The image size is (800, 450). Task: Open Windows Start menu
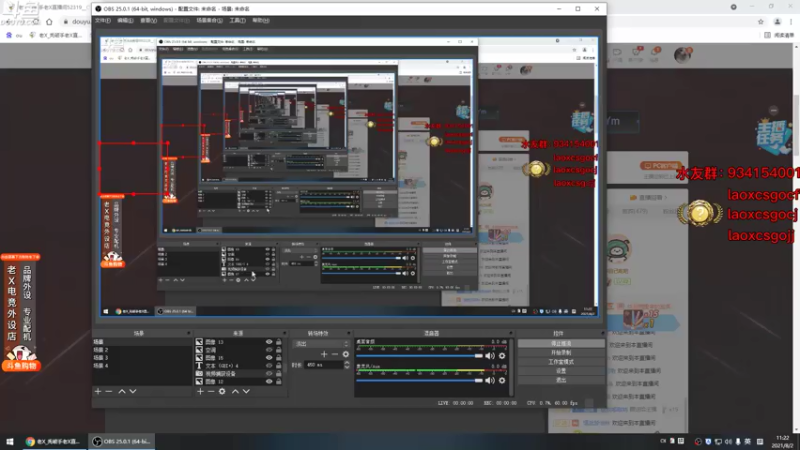point(10,441)
